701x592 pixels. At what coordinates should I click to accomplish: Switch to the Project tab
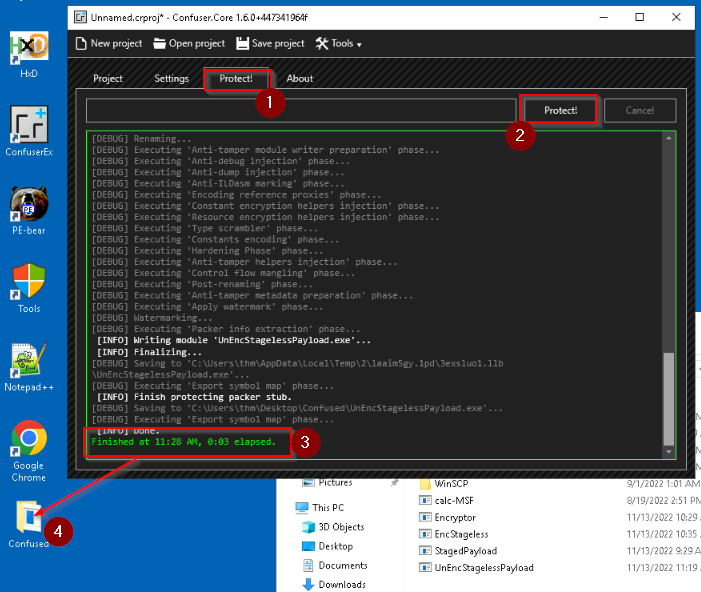pos(108,79)
